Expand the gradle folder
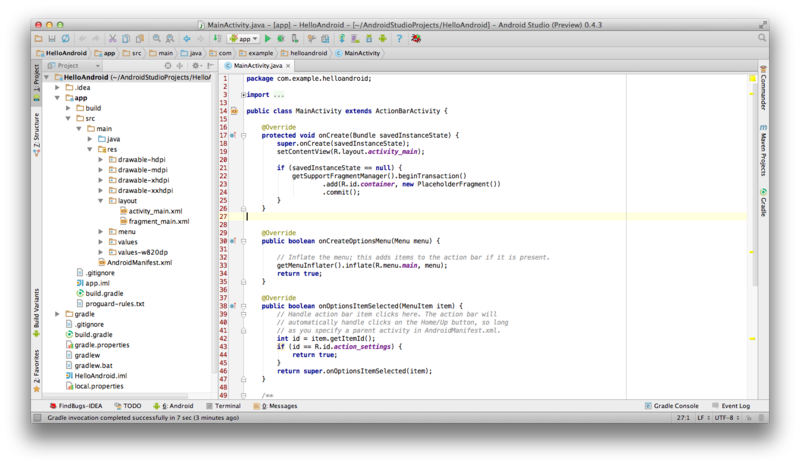This screenshot has width=800, height=466. click(57, 314)
